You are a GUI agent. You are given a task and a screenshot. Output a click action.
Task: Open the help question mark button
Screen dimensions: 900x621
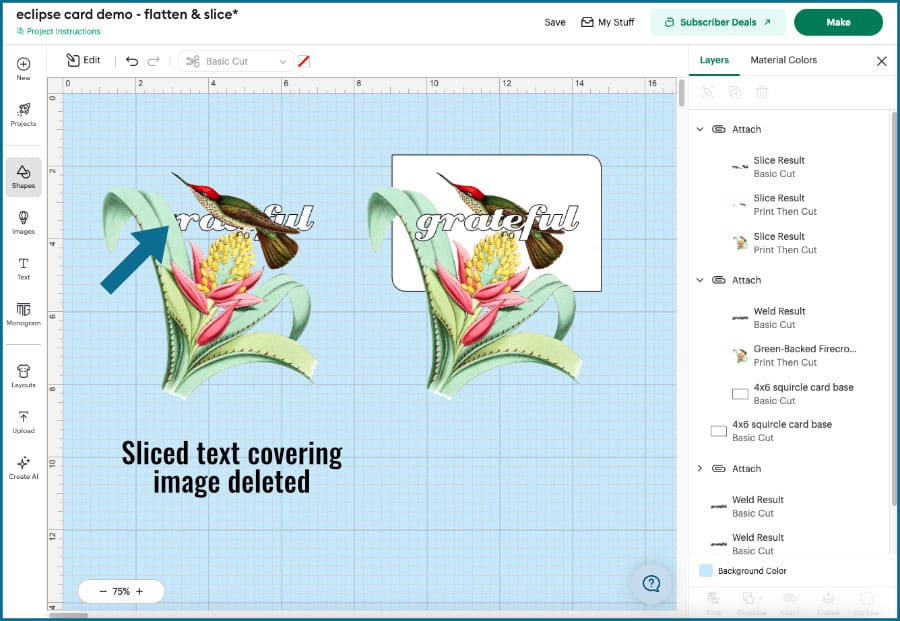tap(651, 584)
